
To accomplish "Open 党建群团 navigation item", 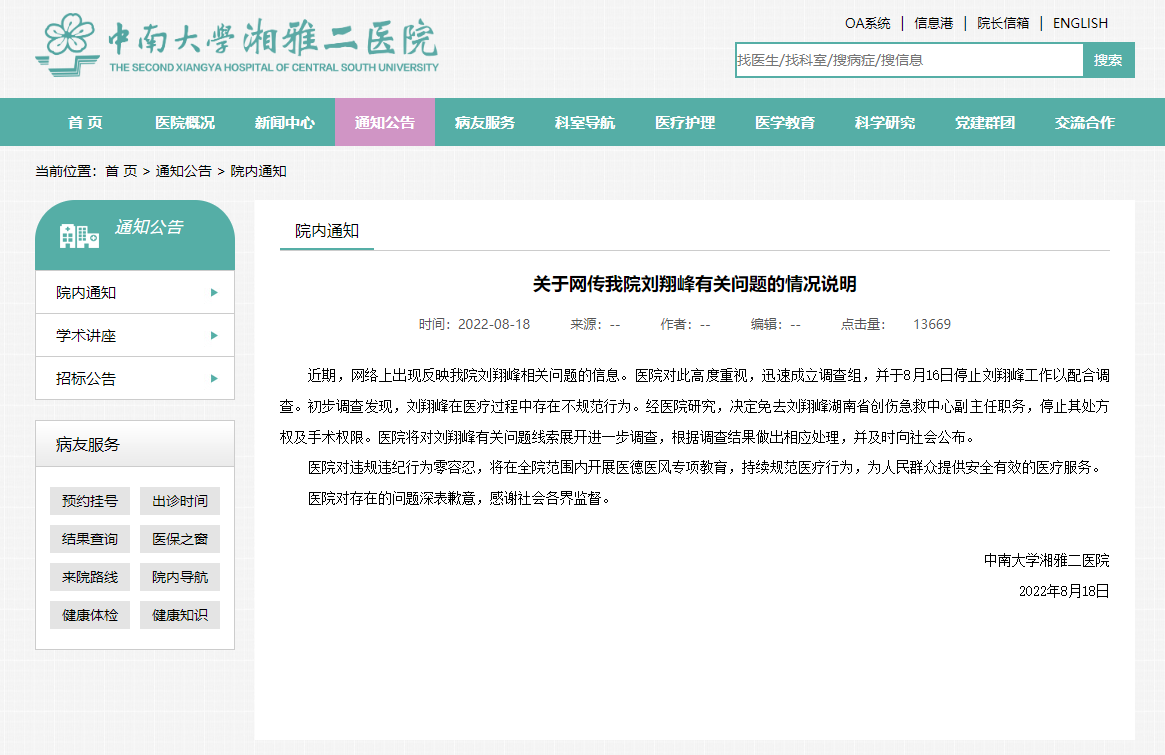I will point(984,123).
